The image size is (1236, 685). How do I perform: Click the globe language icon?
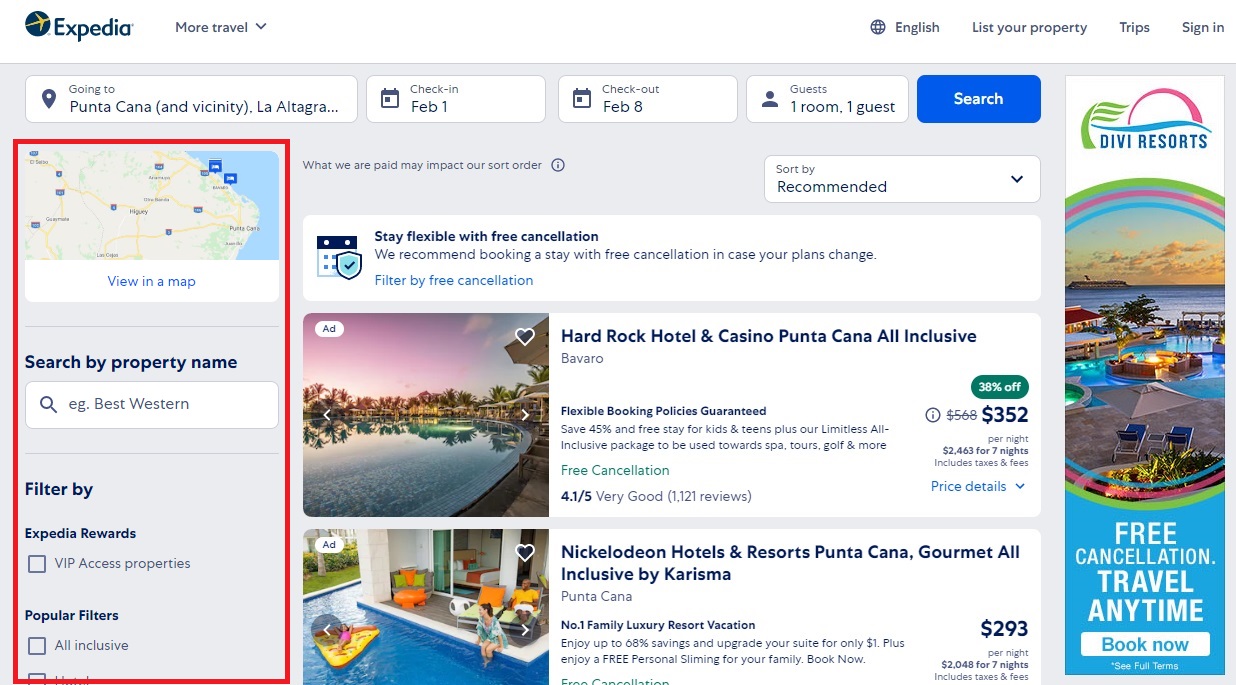coord(878,27)
